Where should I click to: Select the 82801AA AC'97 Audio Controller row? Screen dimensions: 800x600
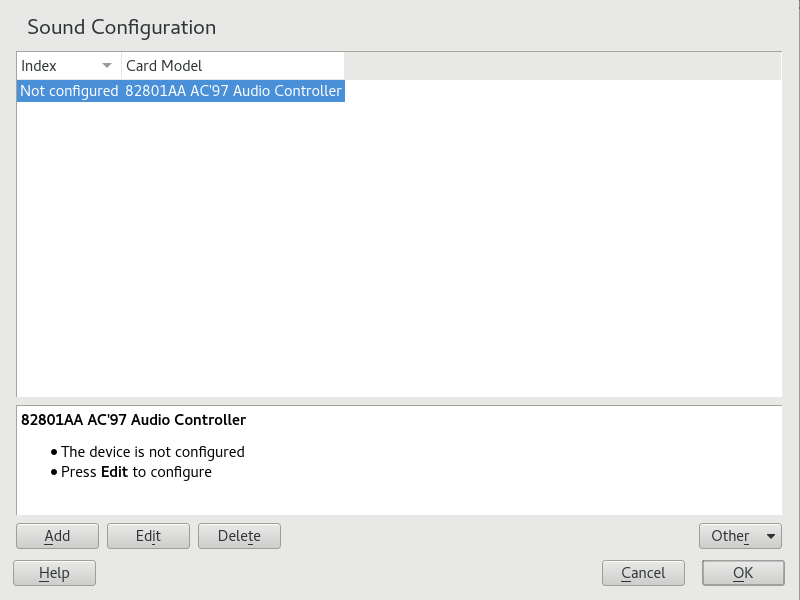pos(233,91)
